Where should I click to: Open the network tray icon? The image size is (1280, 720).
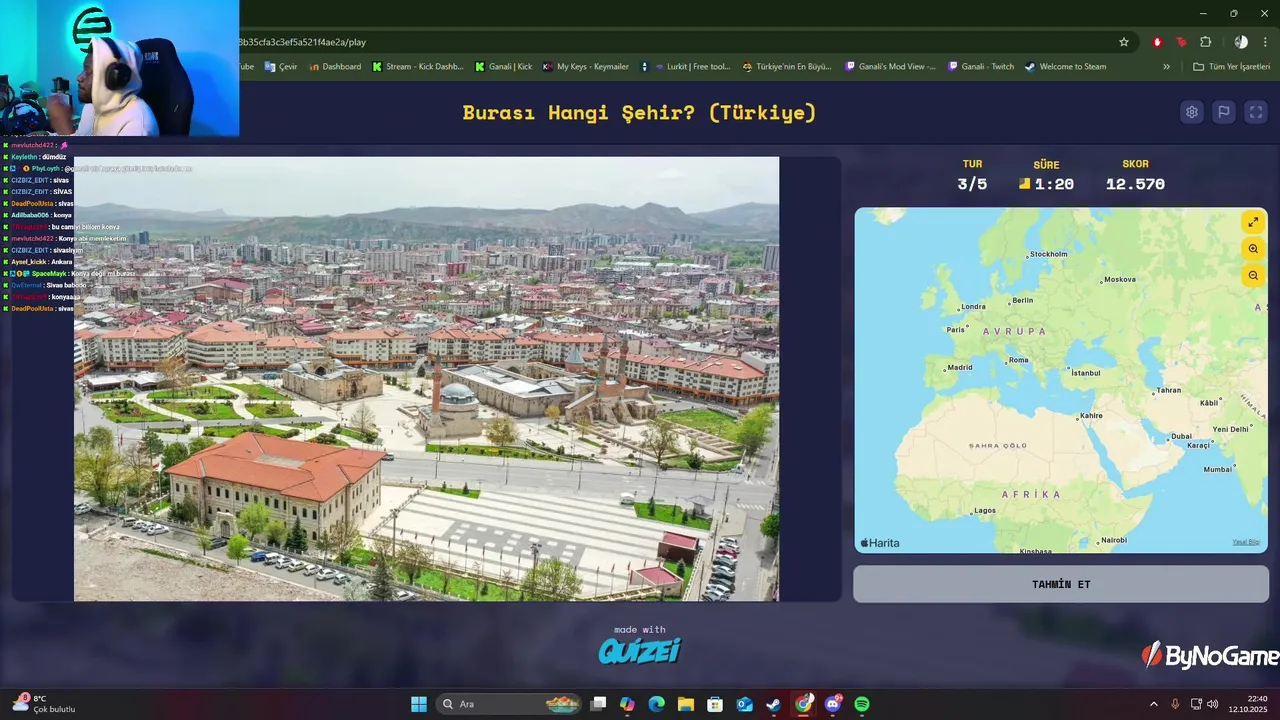tap(1196, 704)
